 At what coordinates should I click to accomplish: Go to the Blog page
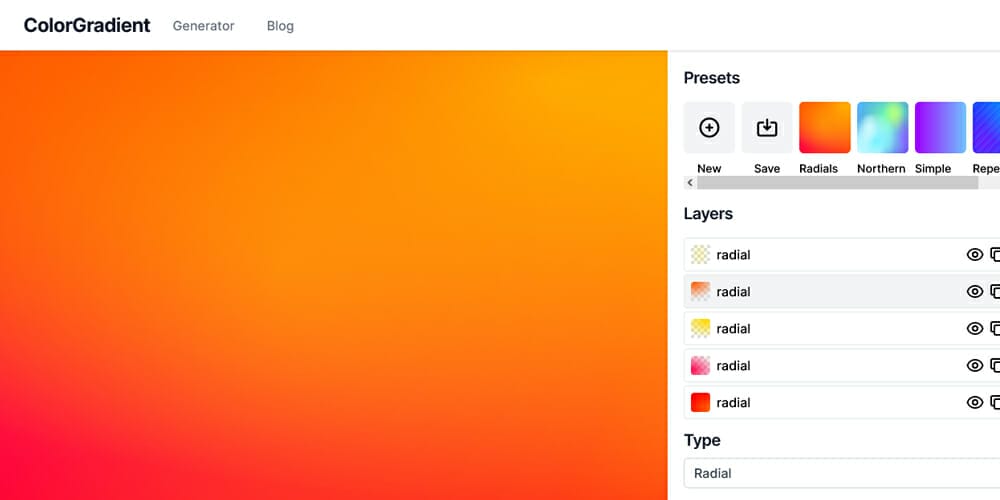pyautogui.click(x=280, y=26)
